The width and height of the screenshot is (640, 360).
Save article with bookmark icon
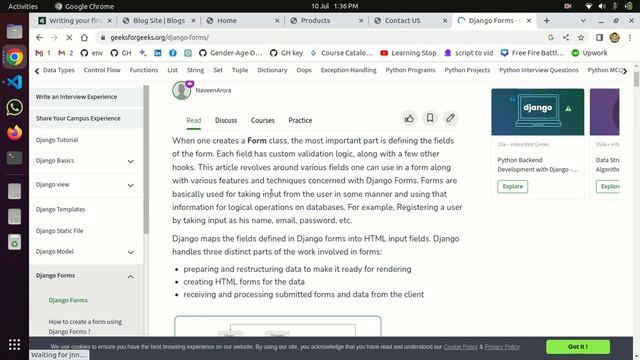tap(430, 118)
